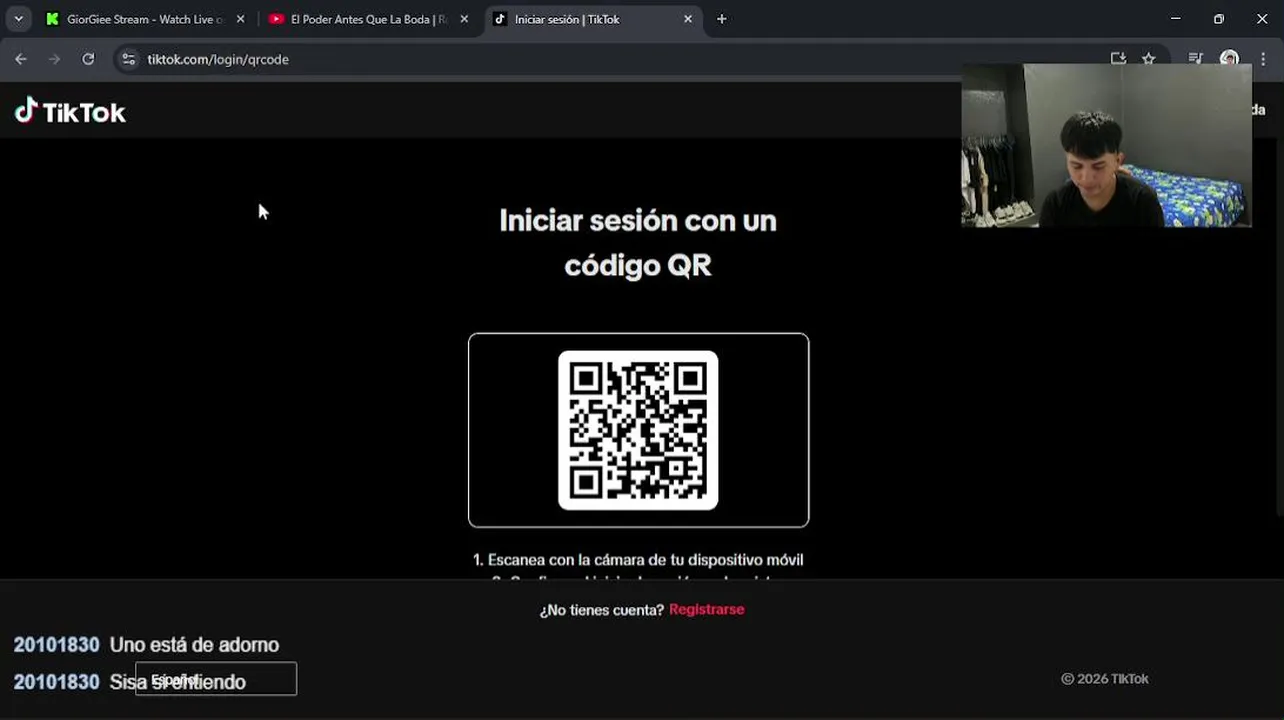This screenshot has height=720, width=1284.
Task: Click the 'Iniciar sesión con un código QR' heading
Action: (638, 243)
